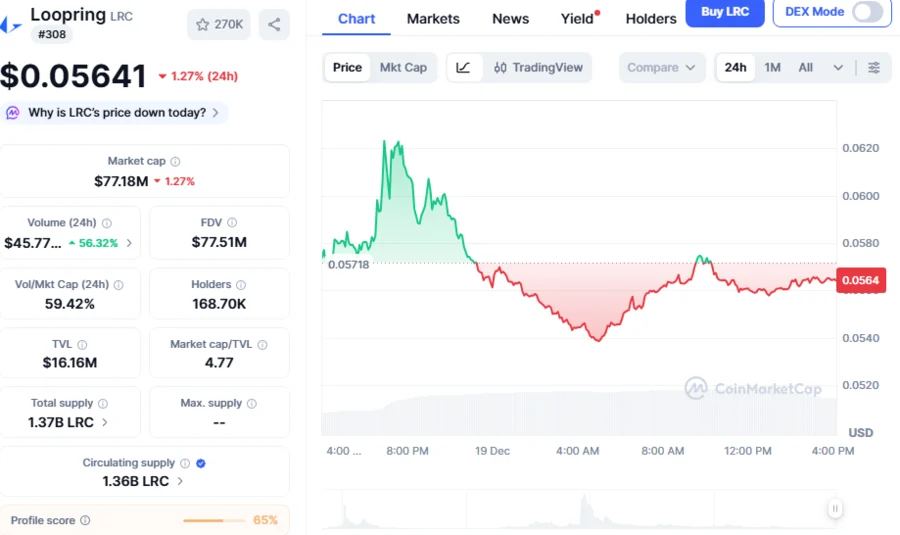Screen dimensions: 900x535
Task: Toggle the DEX Mode switch
Action: point(867,12)
